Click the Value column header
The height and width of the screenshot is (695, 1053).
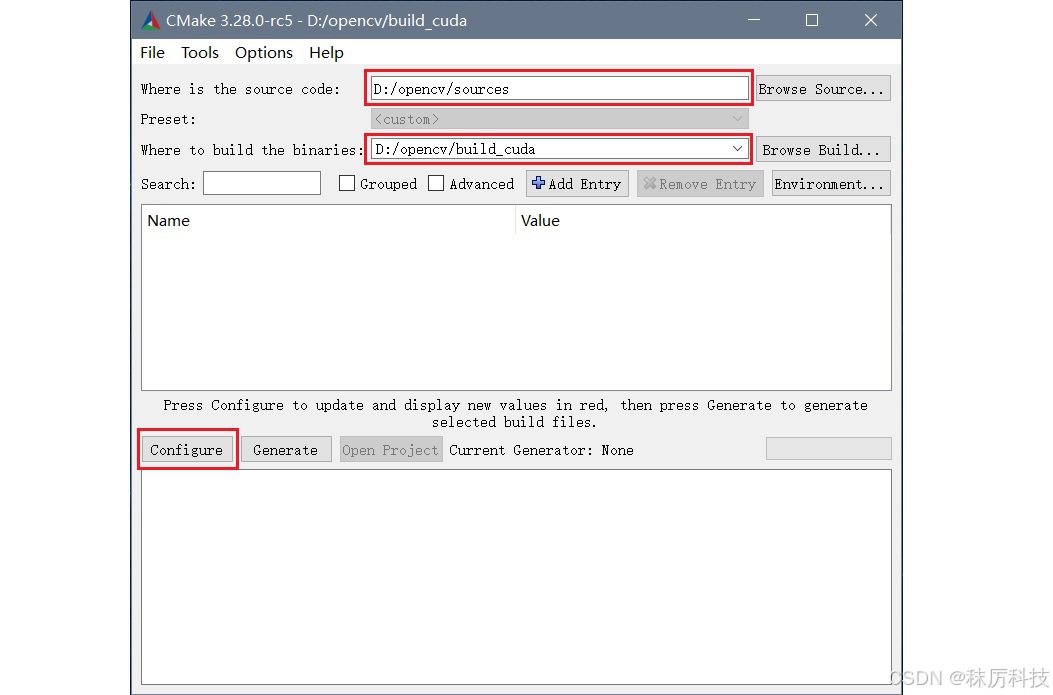[x=703, y=220]
